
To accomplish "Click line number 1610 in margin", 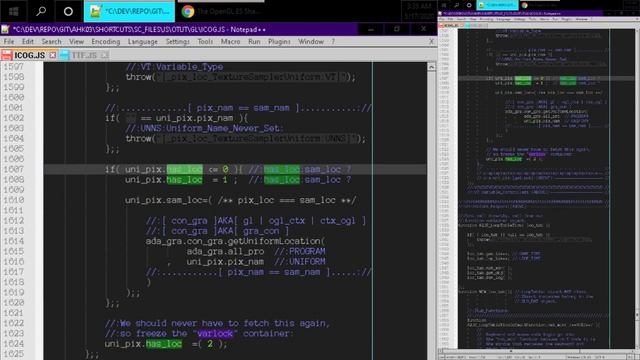I will point(13,200).
